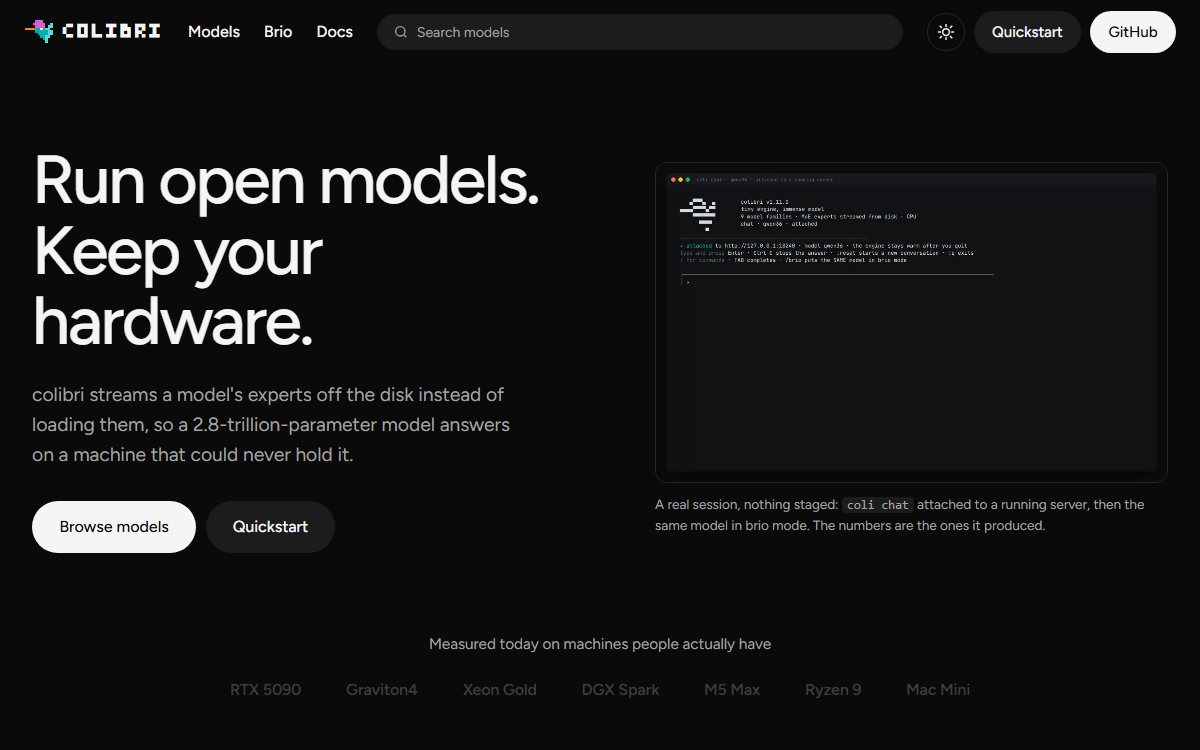Click the Quickstart button below hero text

270,527
